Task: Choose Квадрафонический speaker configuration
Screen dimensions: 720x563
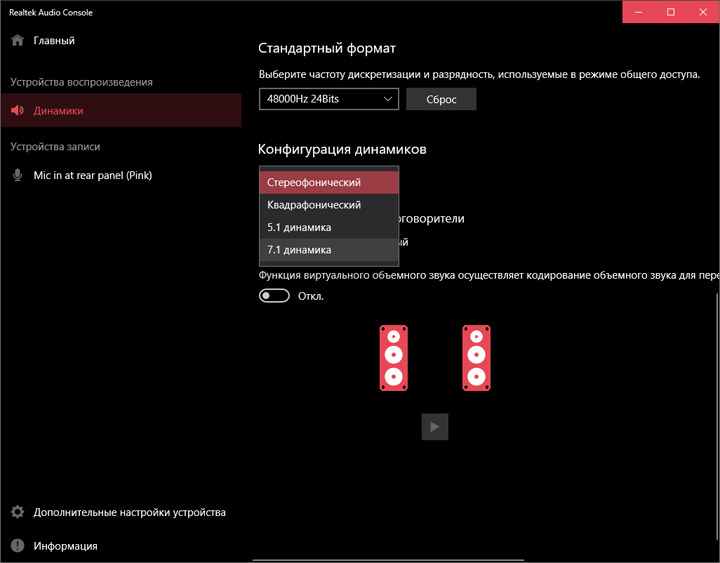Action: tap(329, 205)
